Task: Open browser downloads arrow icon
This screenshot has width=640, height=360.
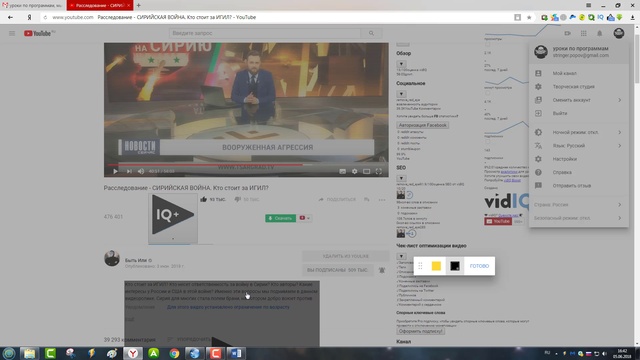Action: point(633,17)
